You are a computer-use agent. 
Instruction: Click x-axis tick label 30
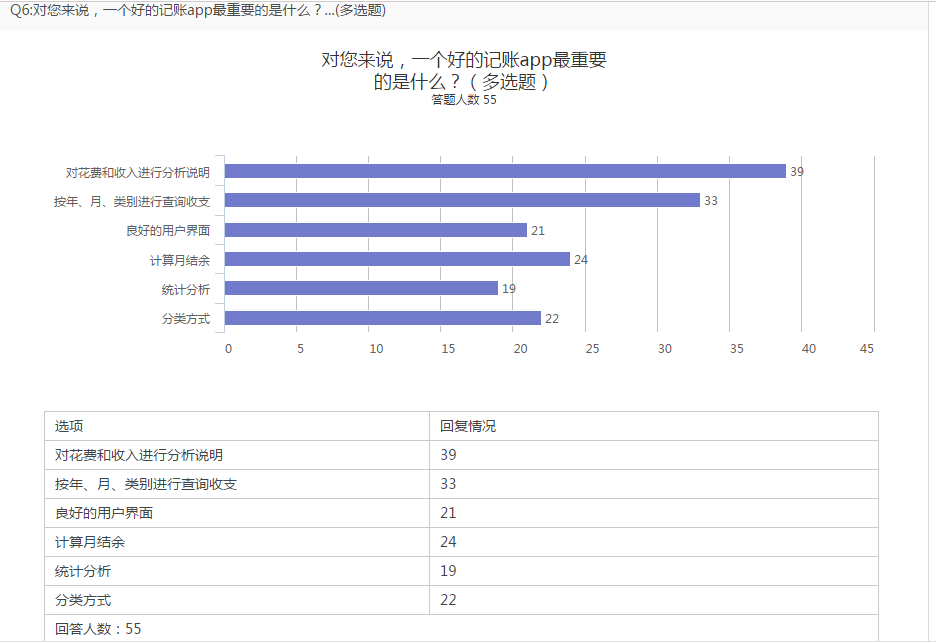coord(665,349)
